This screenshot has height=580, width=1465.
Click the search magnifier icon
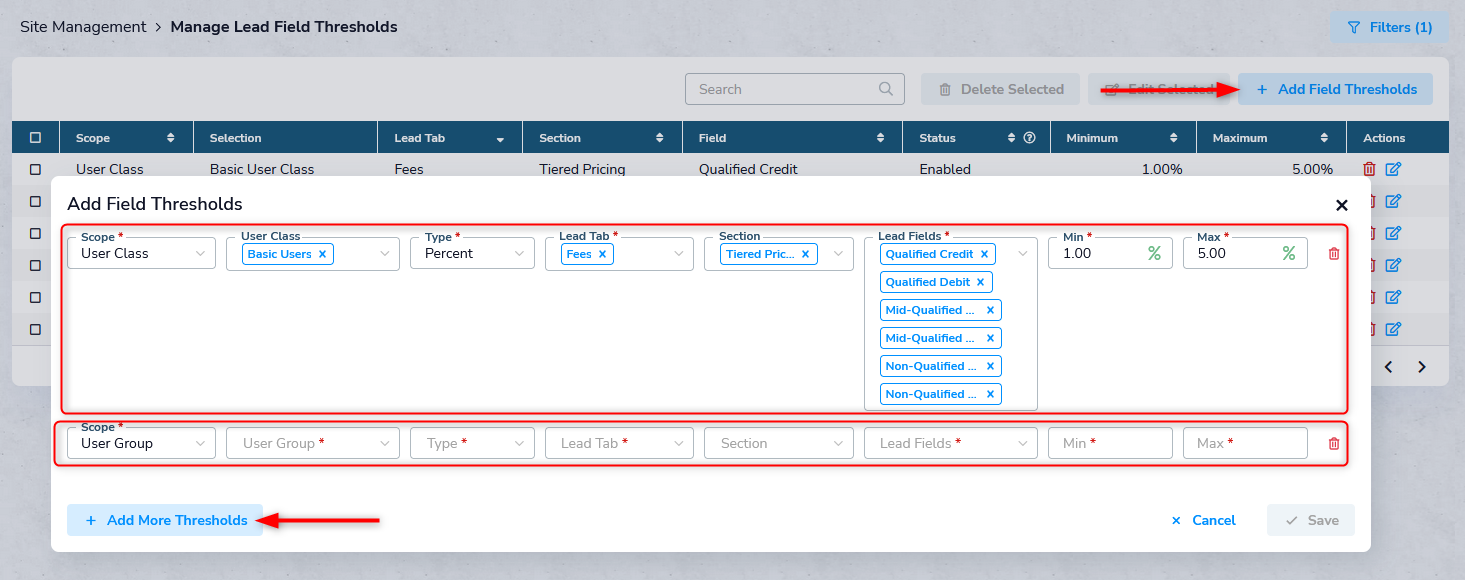pos(886,89)
